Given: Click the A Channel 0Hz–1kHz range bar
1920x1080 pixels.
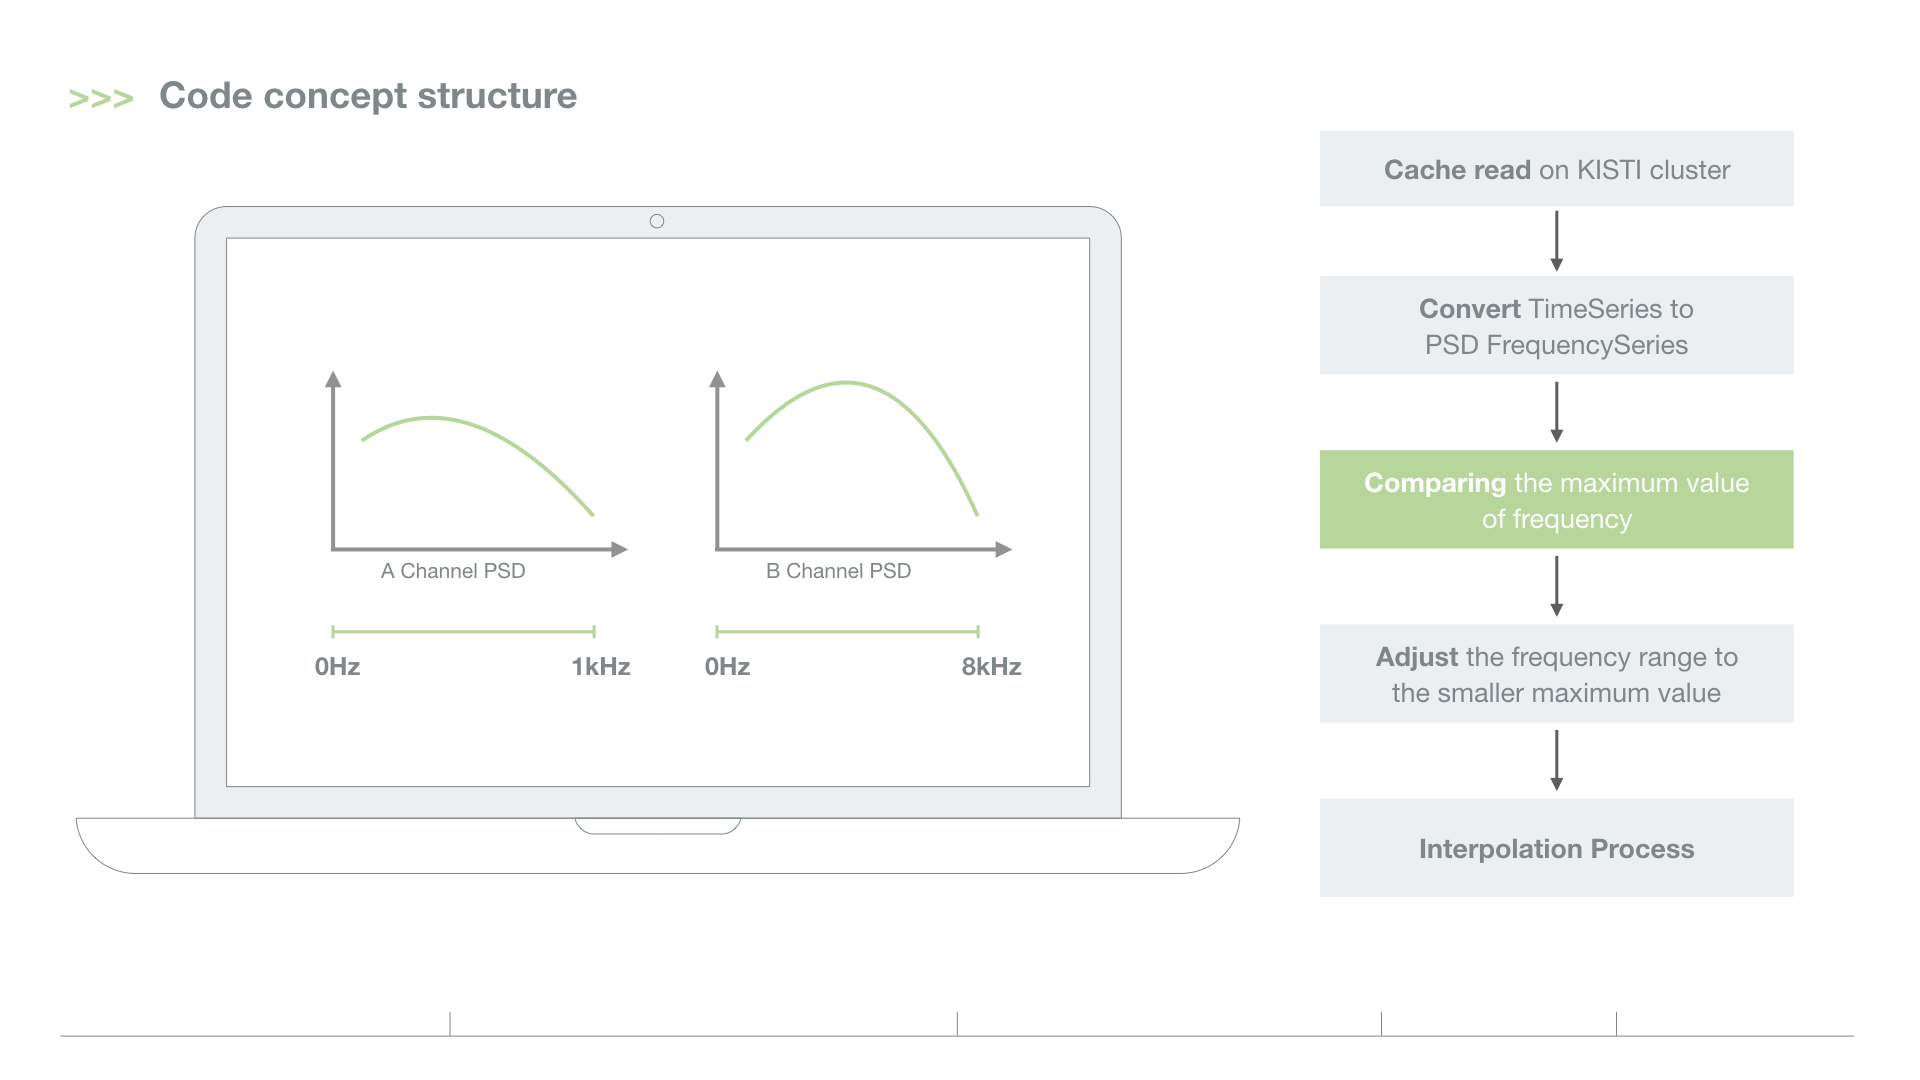Looking at the screenshot, I should point(463,632).
